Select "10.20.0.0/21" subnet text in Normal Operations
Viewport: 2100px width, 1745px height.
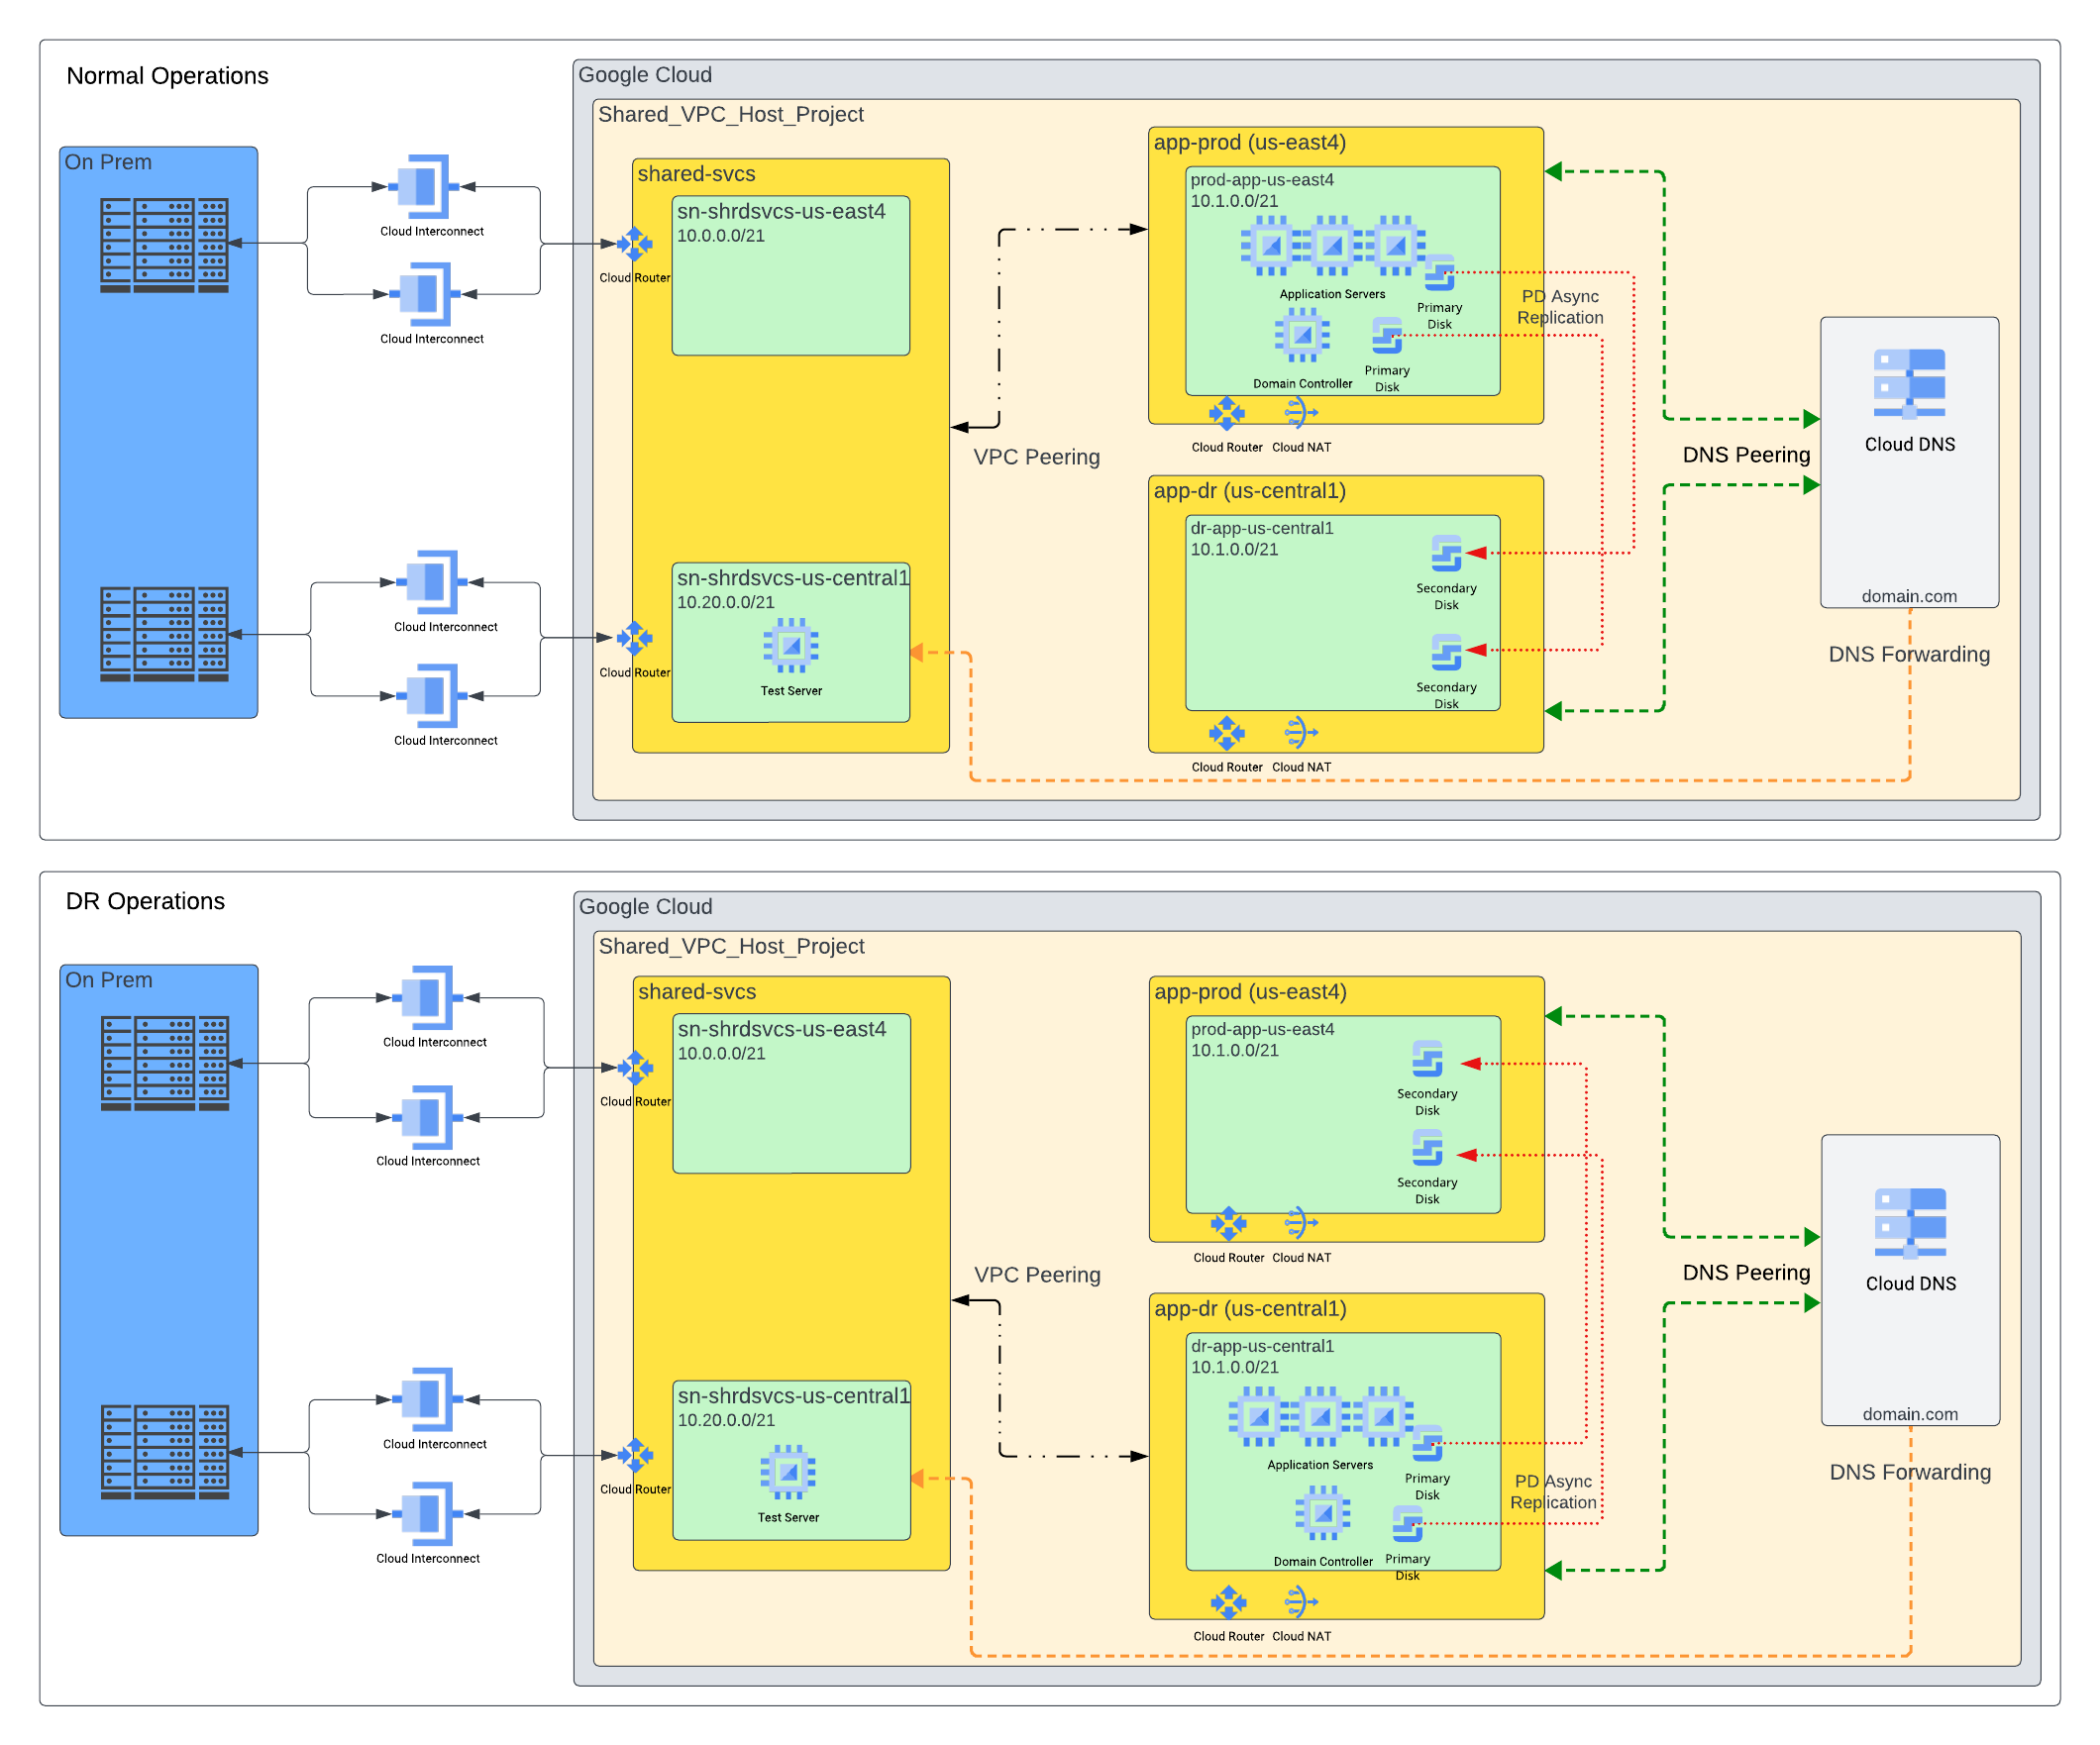tap(726, 602)
